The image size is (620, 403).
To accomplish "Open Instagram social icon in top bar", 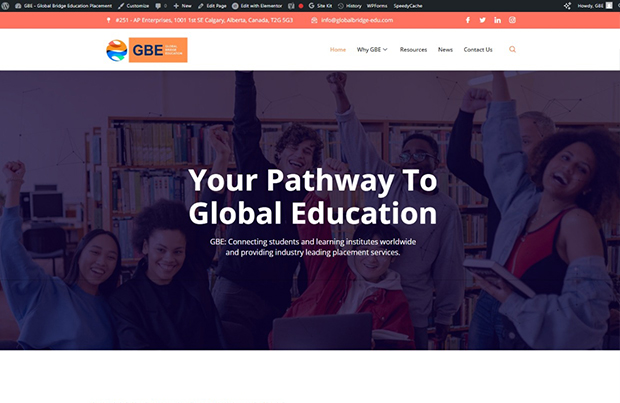I will pos(512,20).
